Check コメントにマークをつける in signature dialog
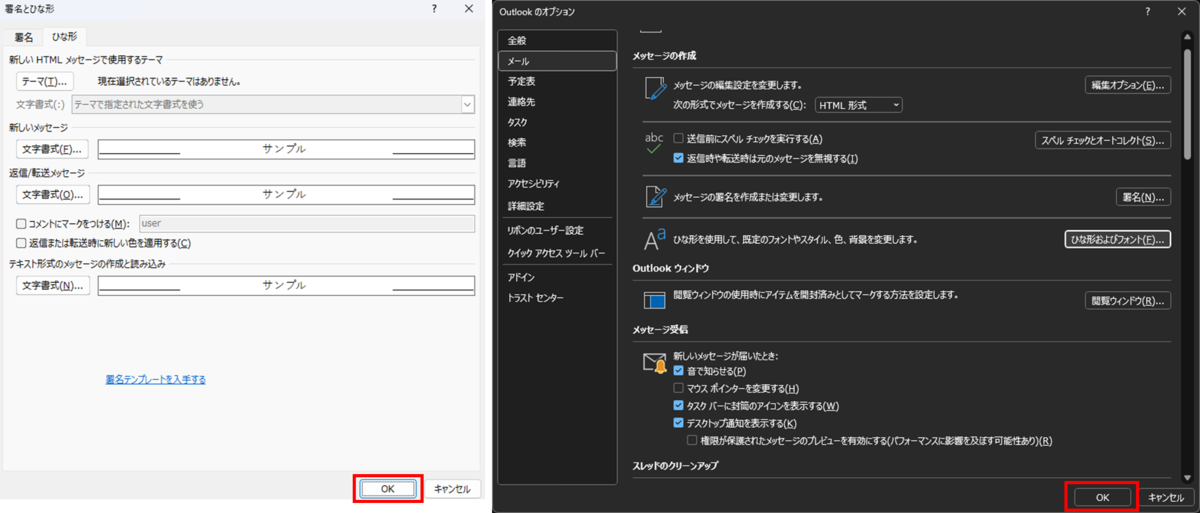1200x513 pixels. tap(21, 224)
